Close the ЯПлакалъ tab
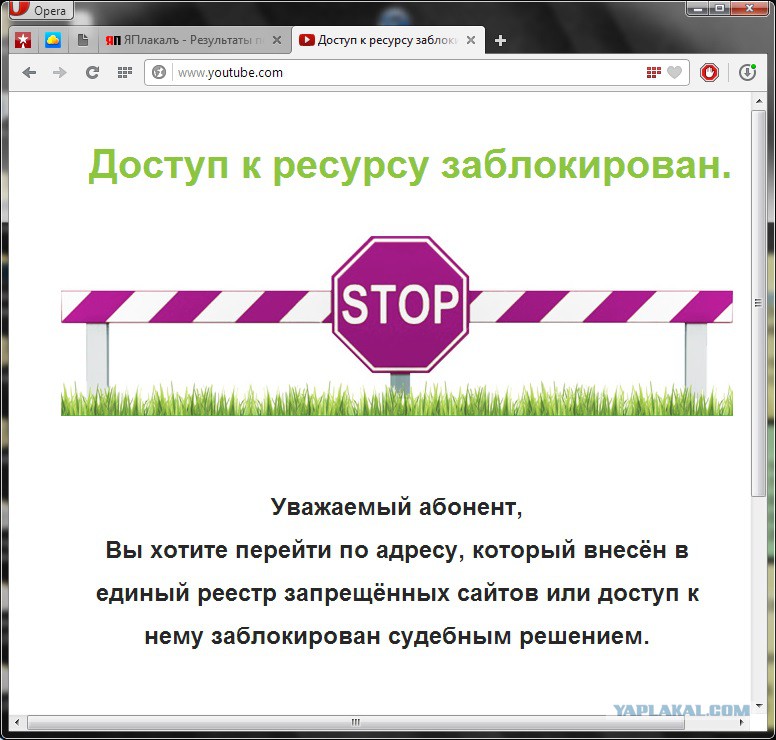This screenshot has height=740, width=776. [x=277, y=40]
